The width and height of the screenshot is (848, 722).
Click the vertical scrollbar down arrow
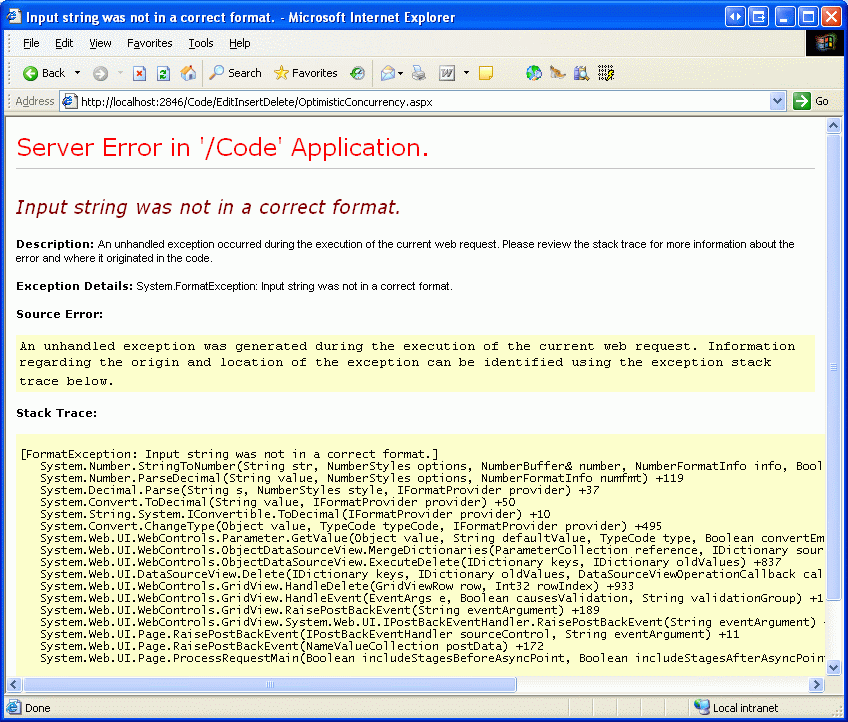[x=833, y=669]
